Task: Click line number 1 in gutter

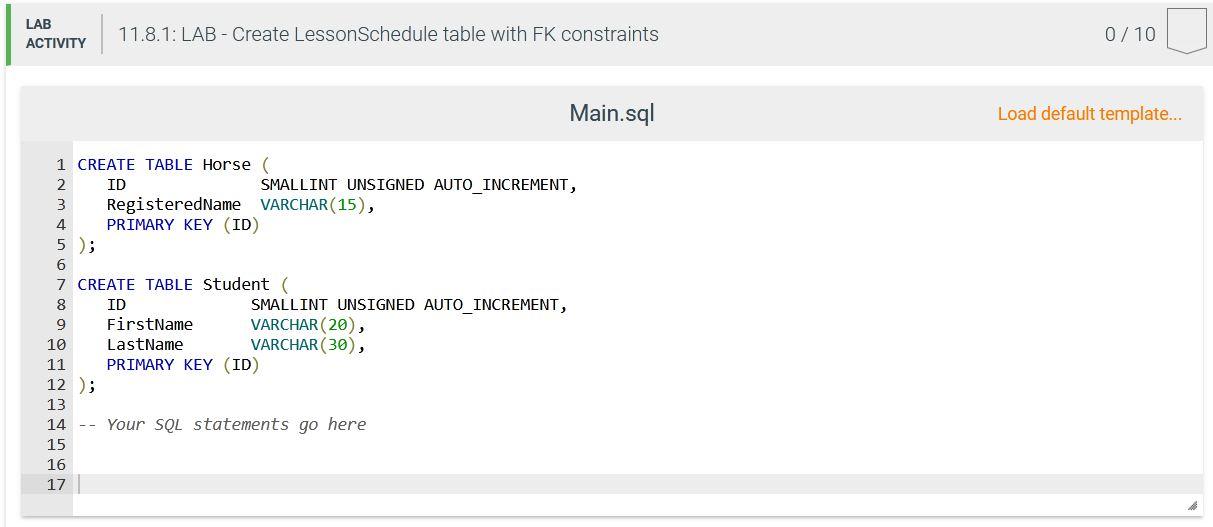Action: point(61,164)
